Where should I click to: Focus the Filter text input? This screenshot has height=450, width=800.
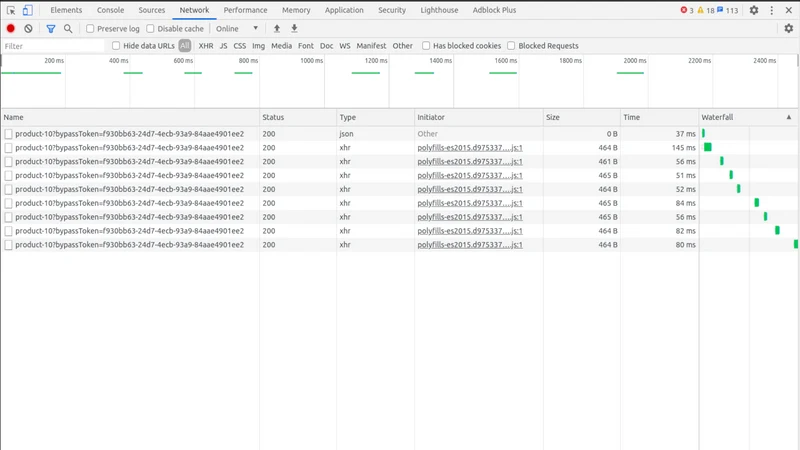(53, 46)
